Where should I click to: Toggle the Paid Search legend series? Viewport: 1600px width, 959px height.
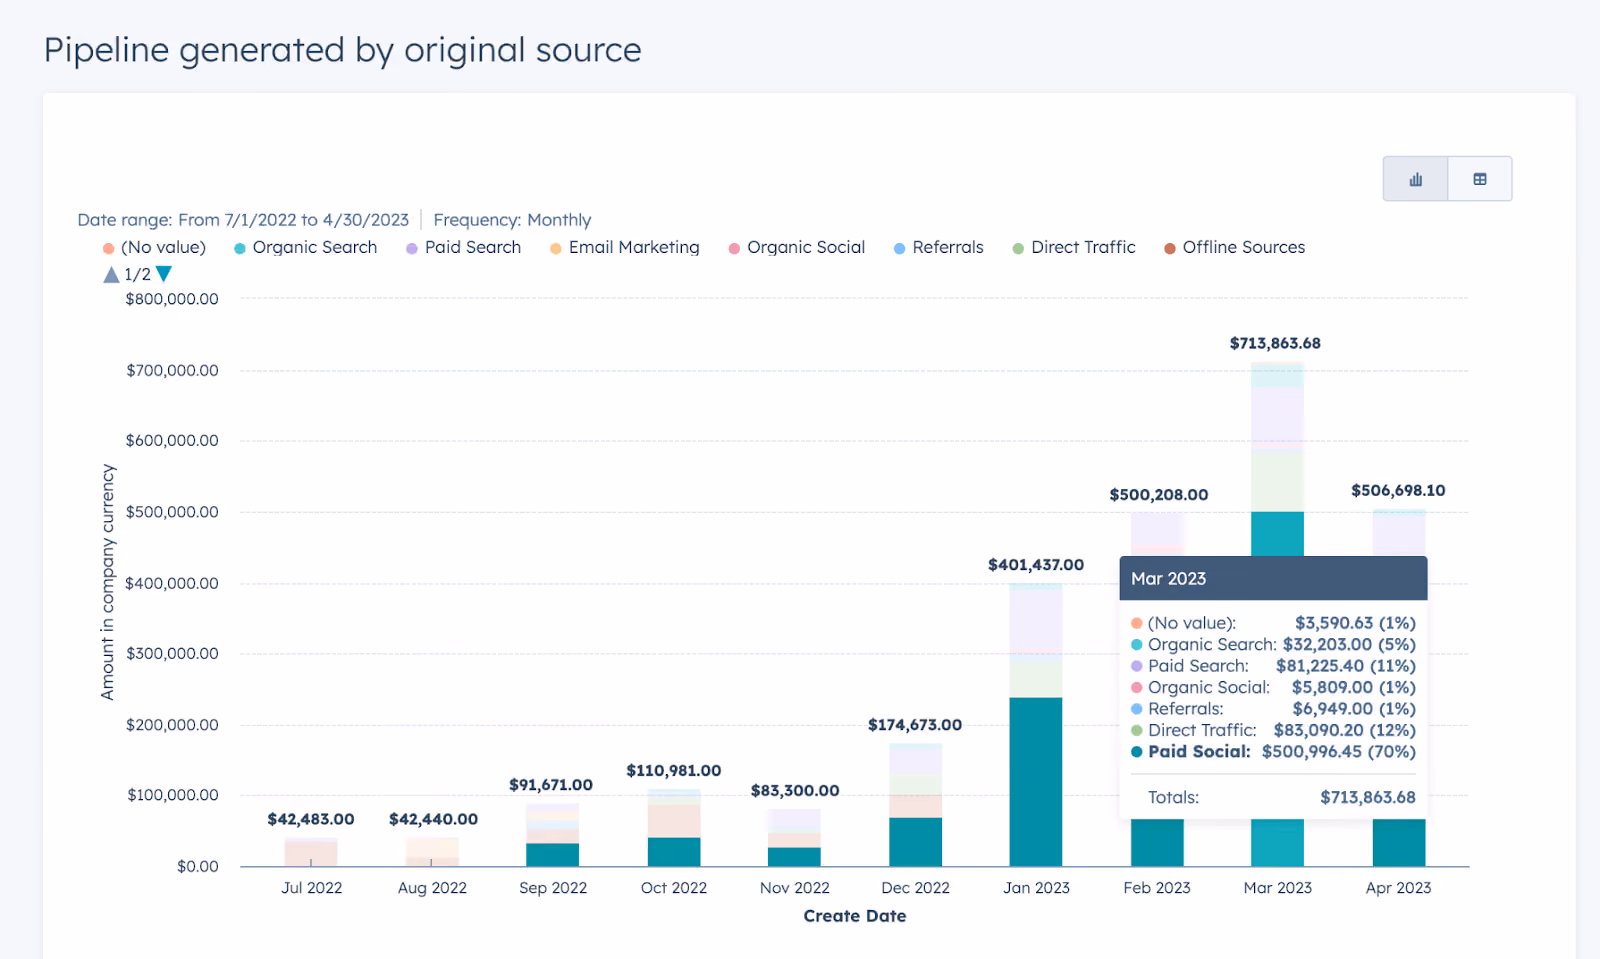[x=464, y=248]
